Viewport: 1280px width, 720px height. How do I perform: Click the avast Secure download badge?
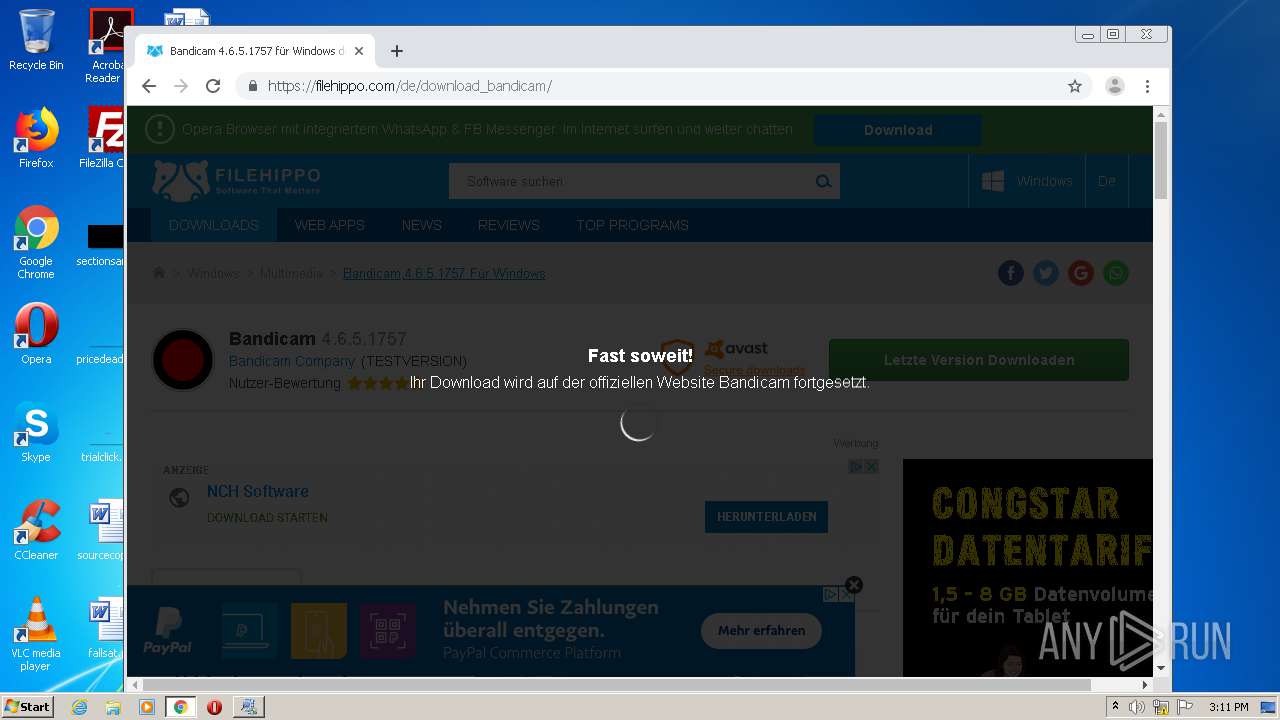click(733, 357)
